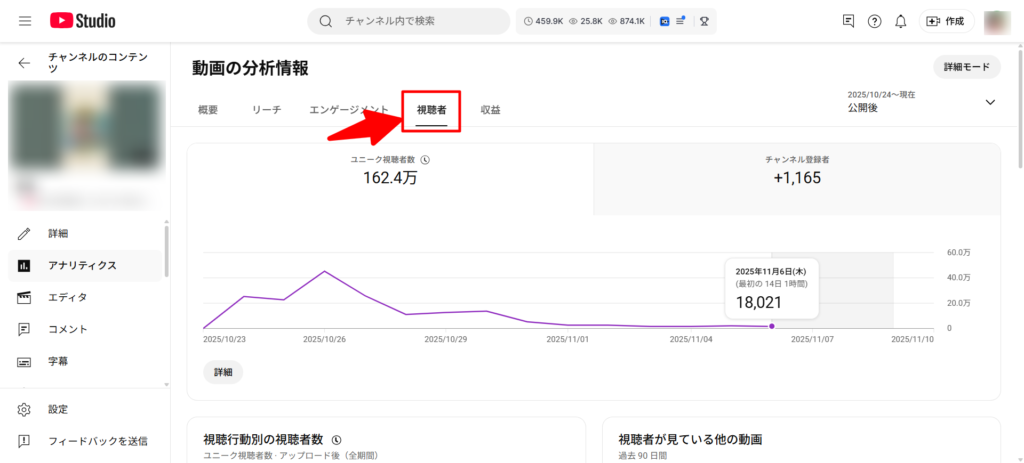Switch to the リーチ tab

tap(266, 109)
